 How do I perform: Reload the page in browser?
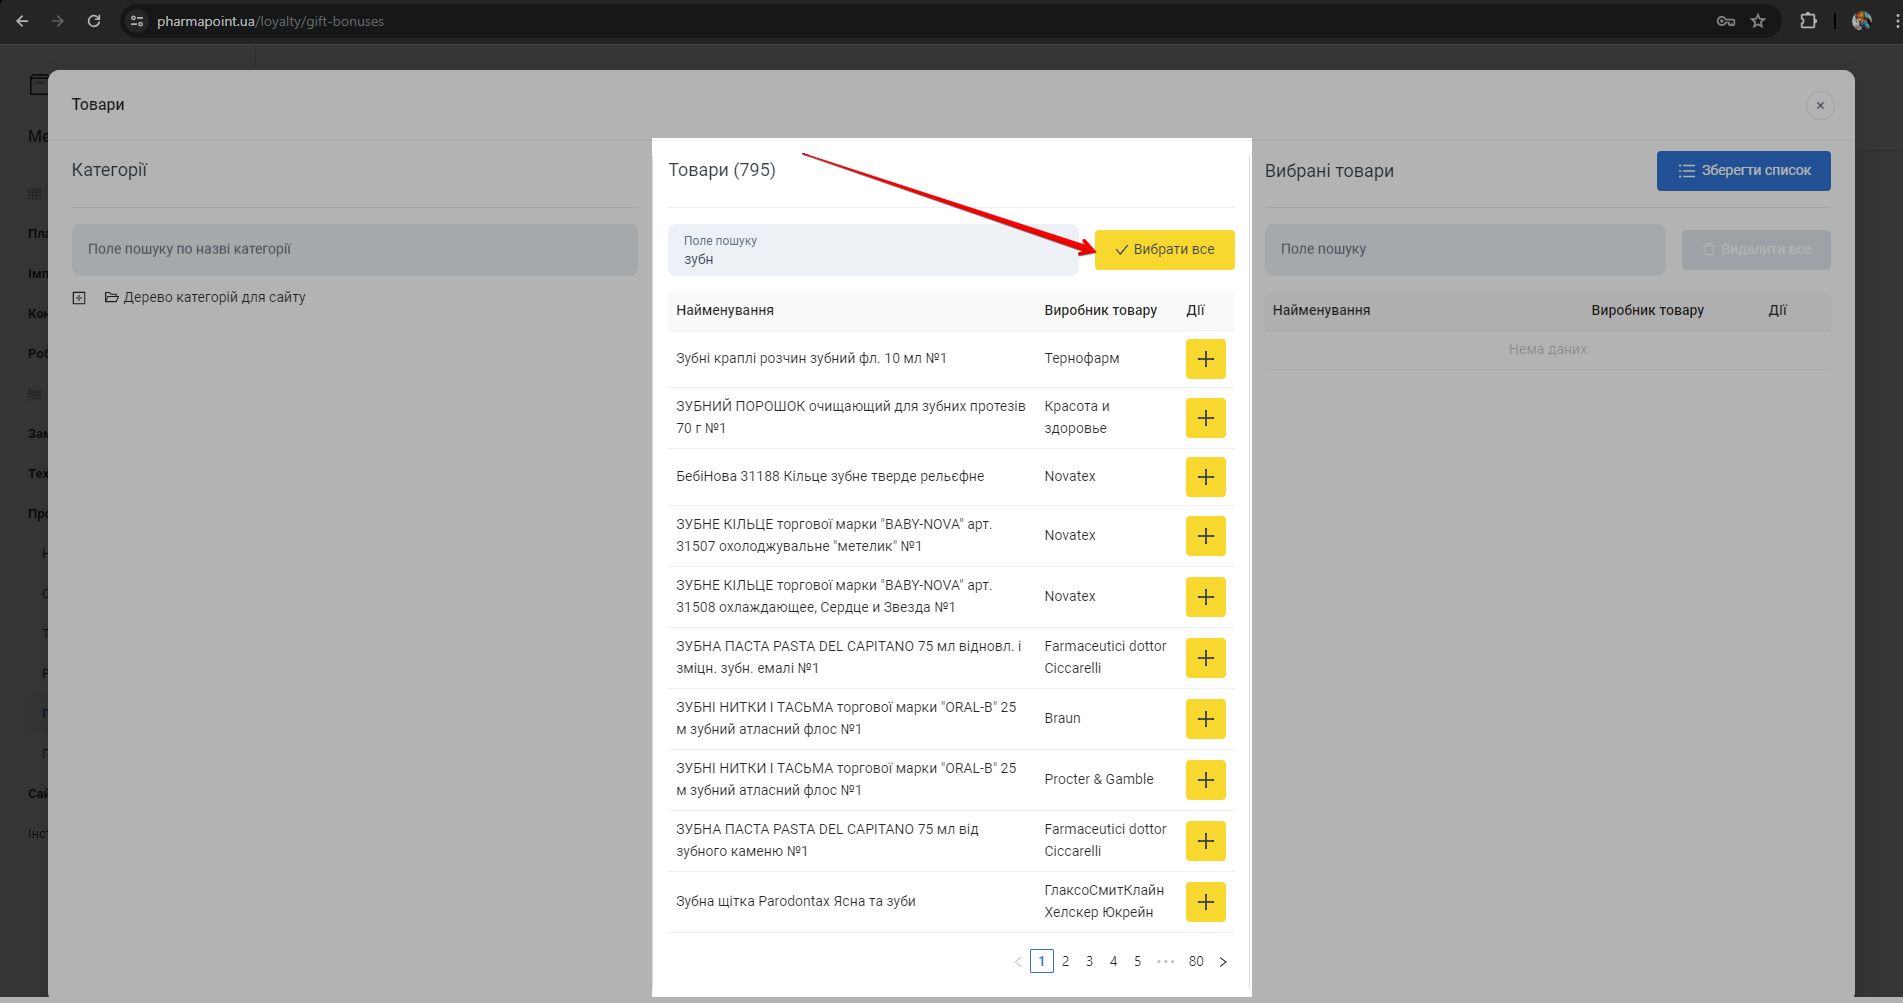94,21
